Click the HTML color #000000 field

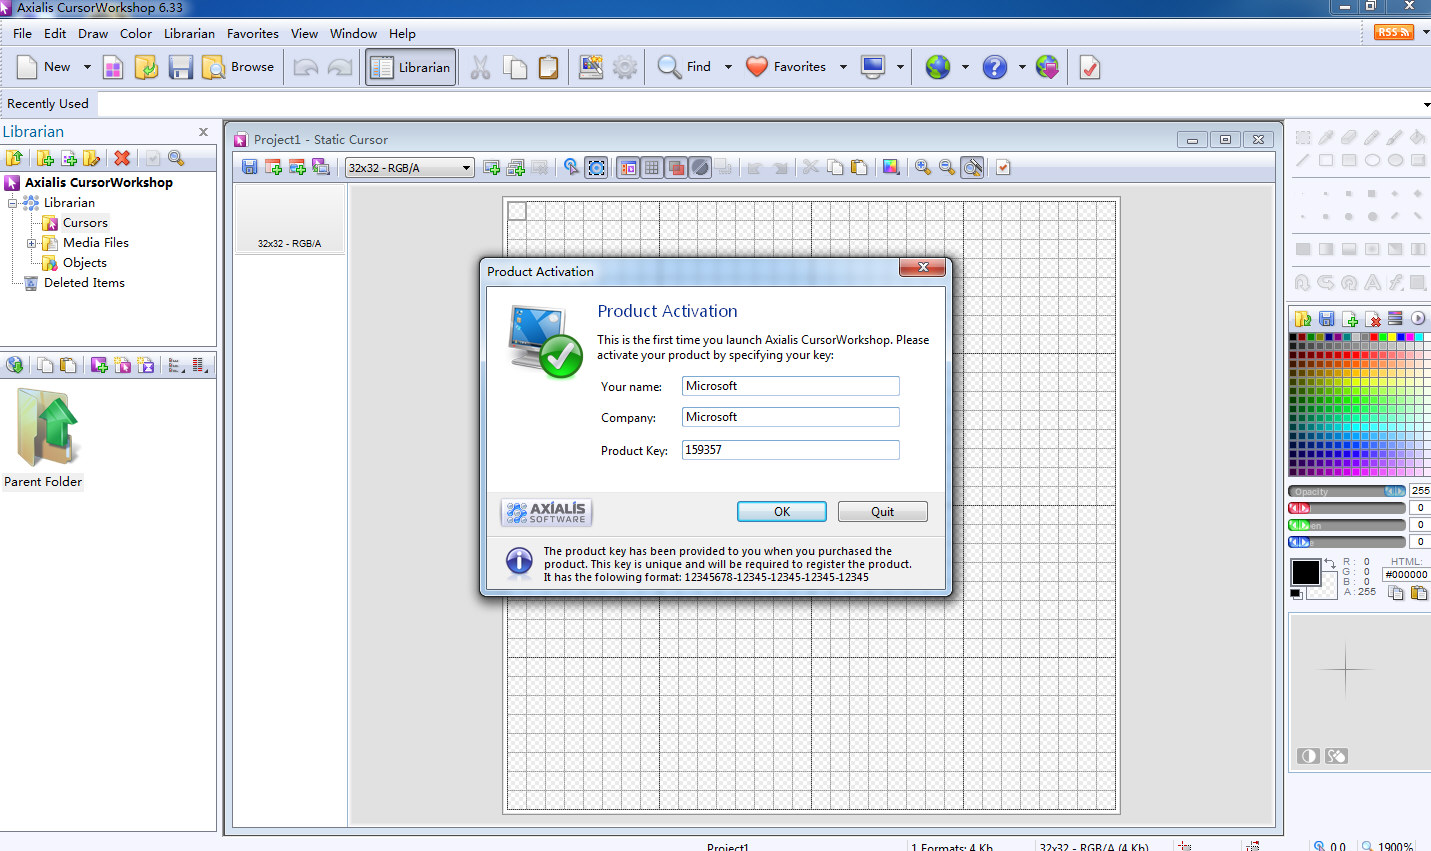(x=1406, y=575)
